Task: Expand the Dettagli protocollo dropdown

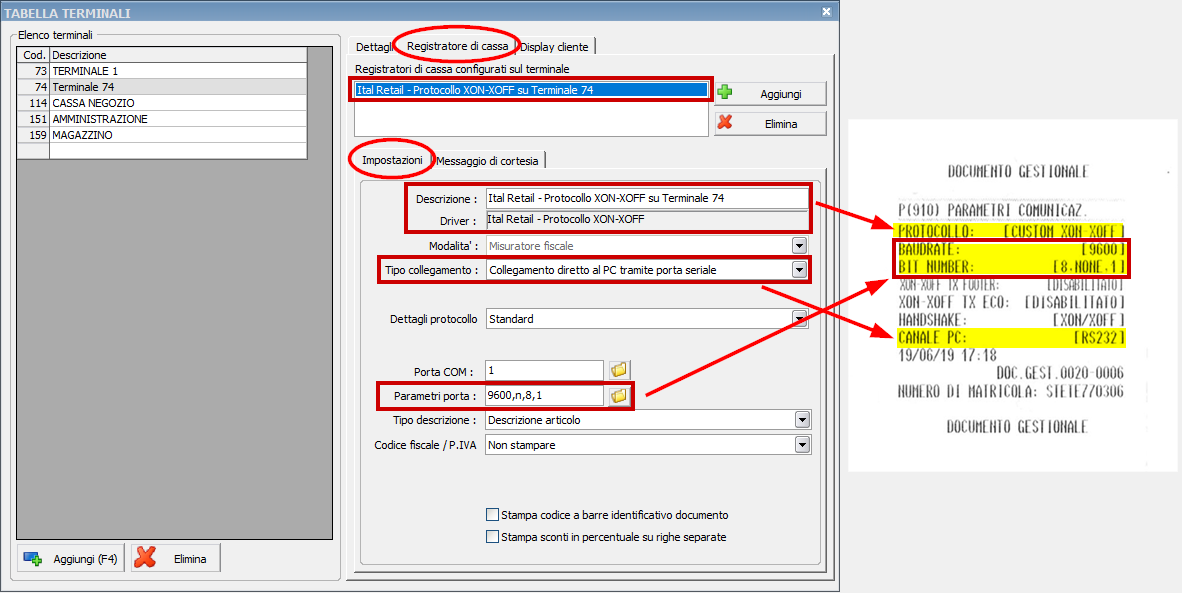Action: click(798, 319)
